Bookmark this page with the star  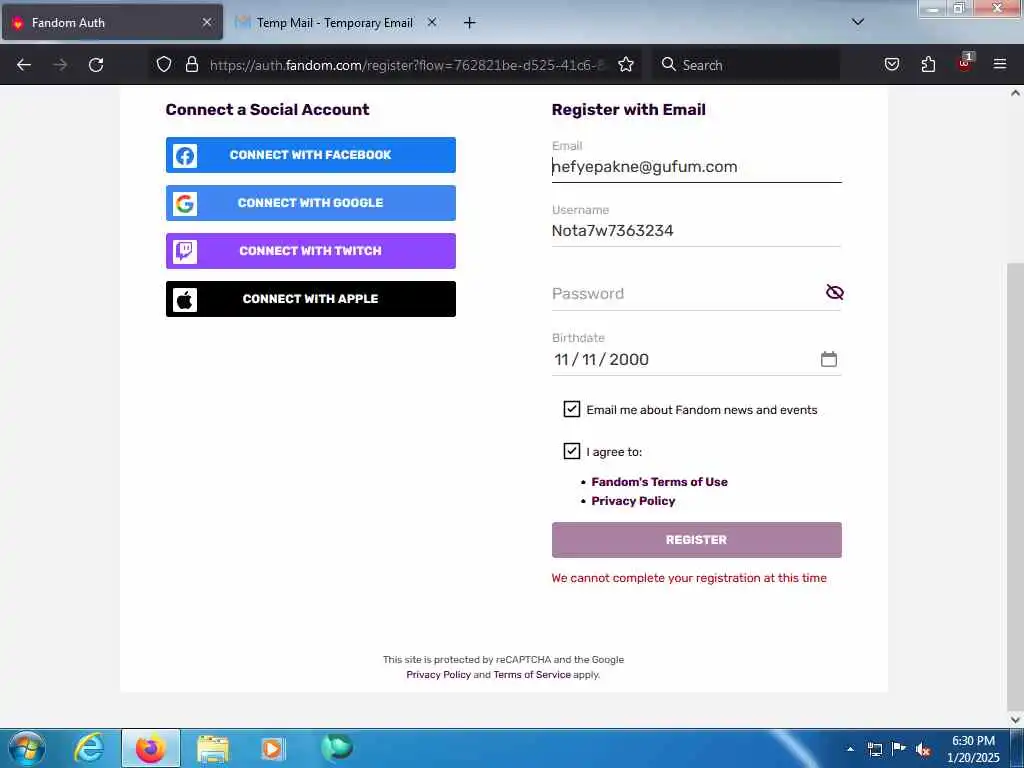tap(626, 64)
